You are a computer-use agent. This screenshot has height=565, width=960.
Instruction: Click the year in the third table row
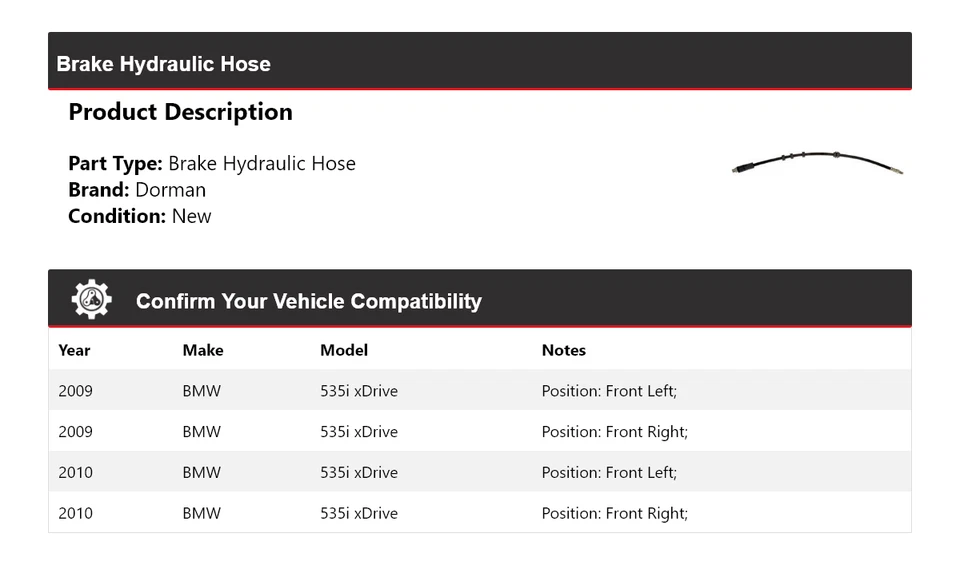click(75, 472)
